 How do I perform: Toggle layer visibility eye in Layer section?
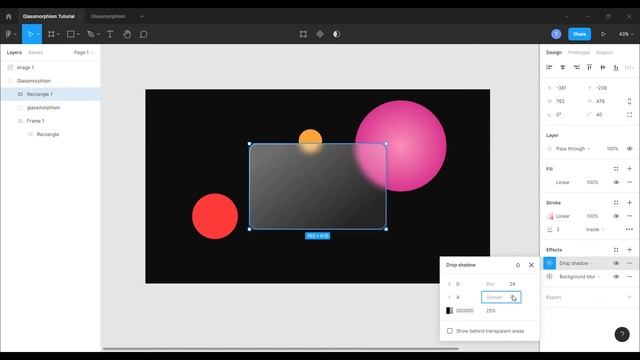(629, 149)
